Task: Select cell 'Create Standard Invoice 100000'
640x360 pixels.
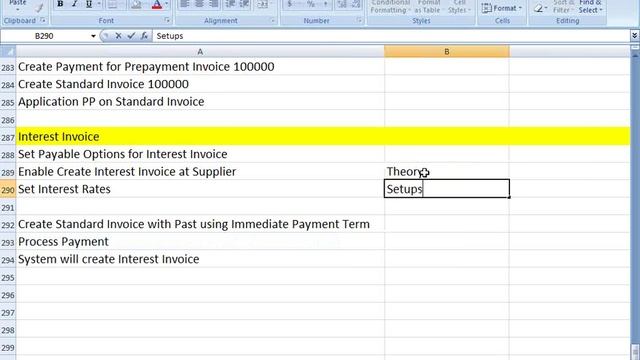Action: coord(200,84)
